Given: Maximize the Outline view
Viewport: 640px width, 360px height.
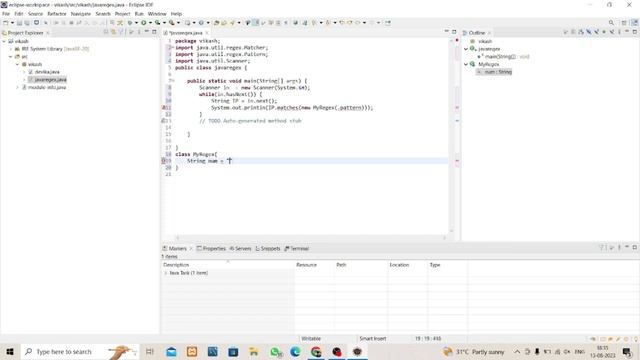Looking at the screenshot, I should tap(635, 32).
